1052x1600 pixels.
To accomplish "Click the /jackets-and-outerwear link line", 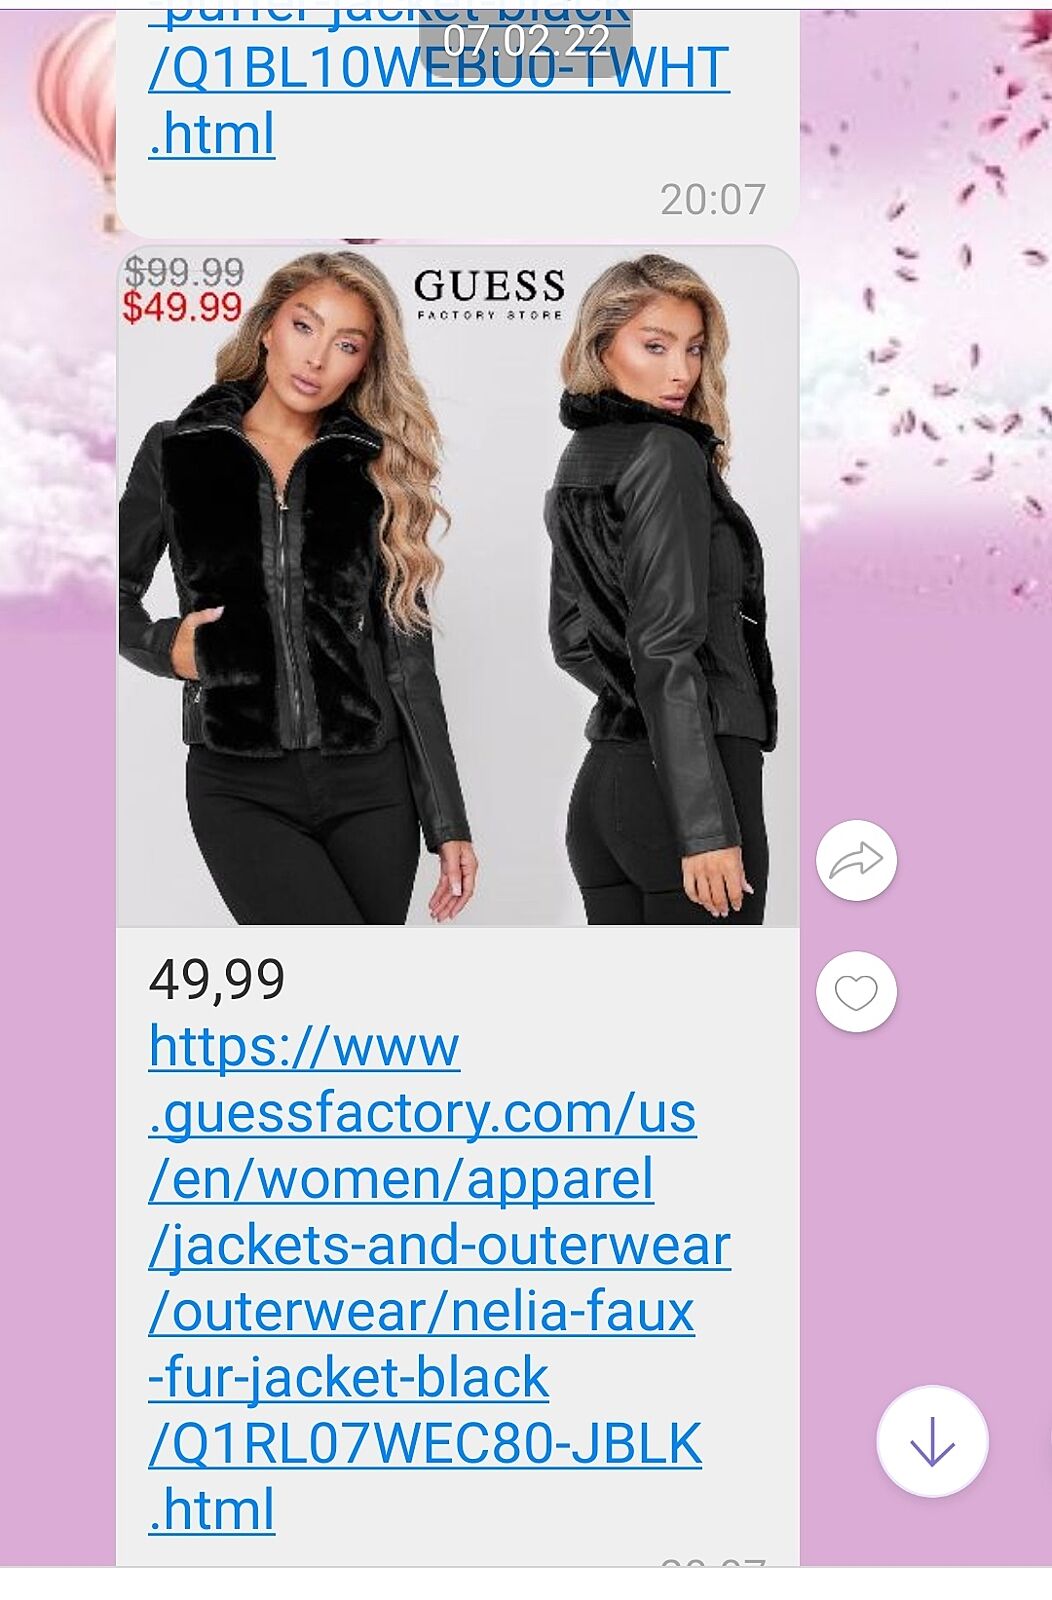I will (440, 1246).
